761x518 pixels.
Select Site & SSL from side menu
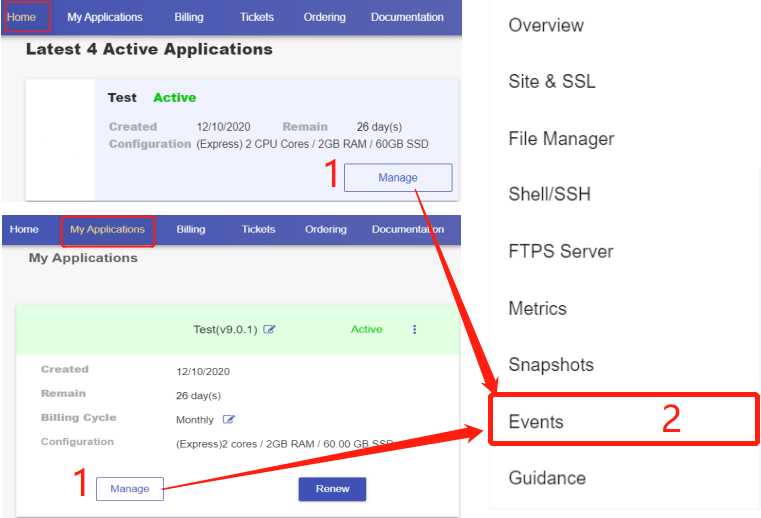coord(552,82)
